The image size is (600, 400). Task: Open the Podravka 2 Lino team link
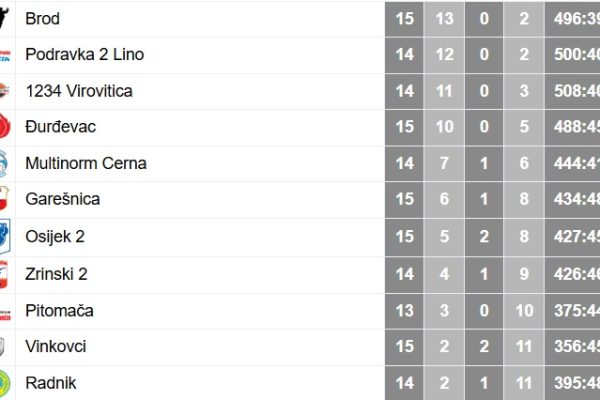[x=85, y=54]
